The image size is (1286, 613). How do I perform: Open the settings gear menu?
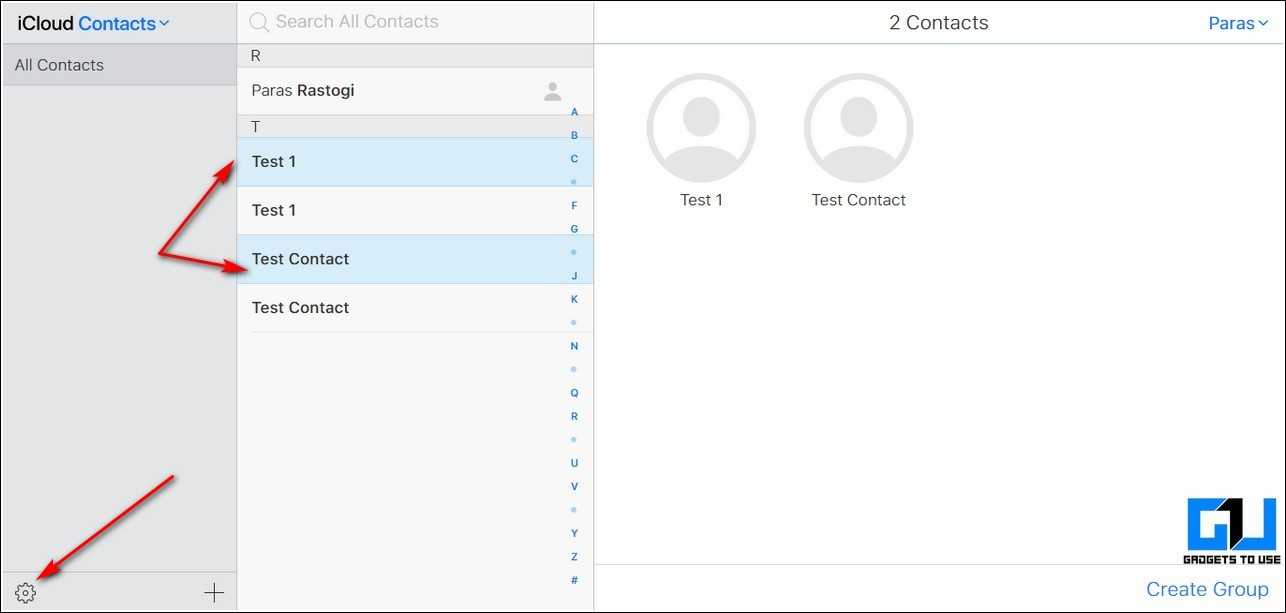26,593
